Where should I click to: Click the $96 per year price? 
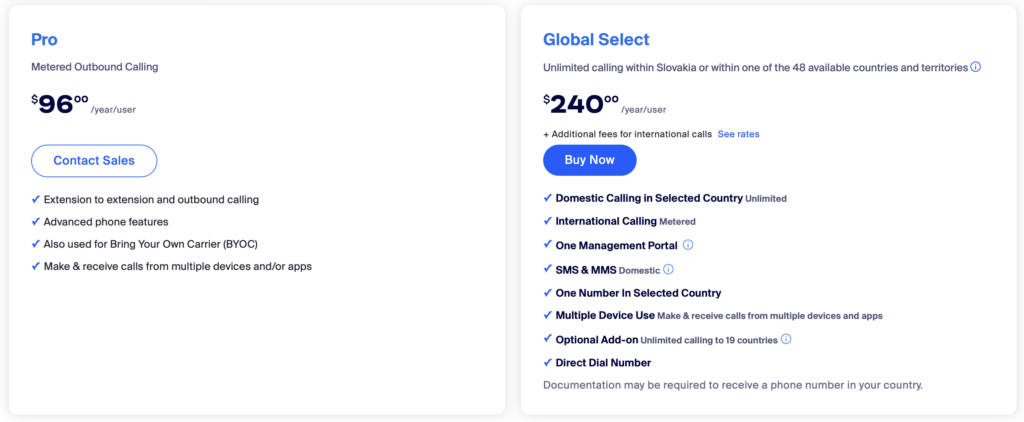pyautogui.click(x=62, y=103)
